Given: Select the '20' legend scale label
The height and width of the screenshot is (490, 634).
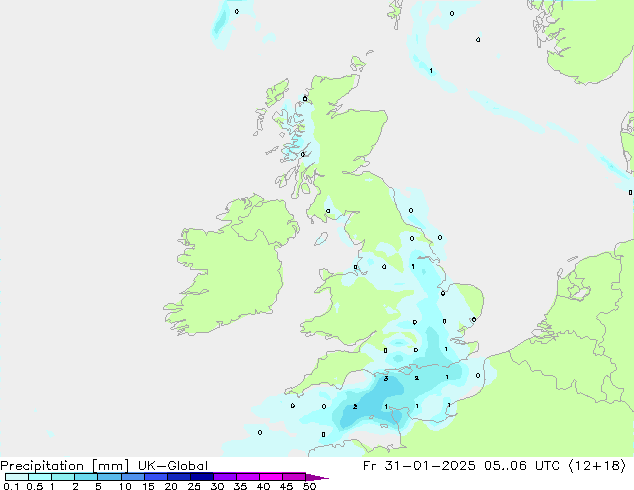Looking at the screenshot, I should 171,486.
